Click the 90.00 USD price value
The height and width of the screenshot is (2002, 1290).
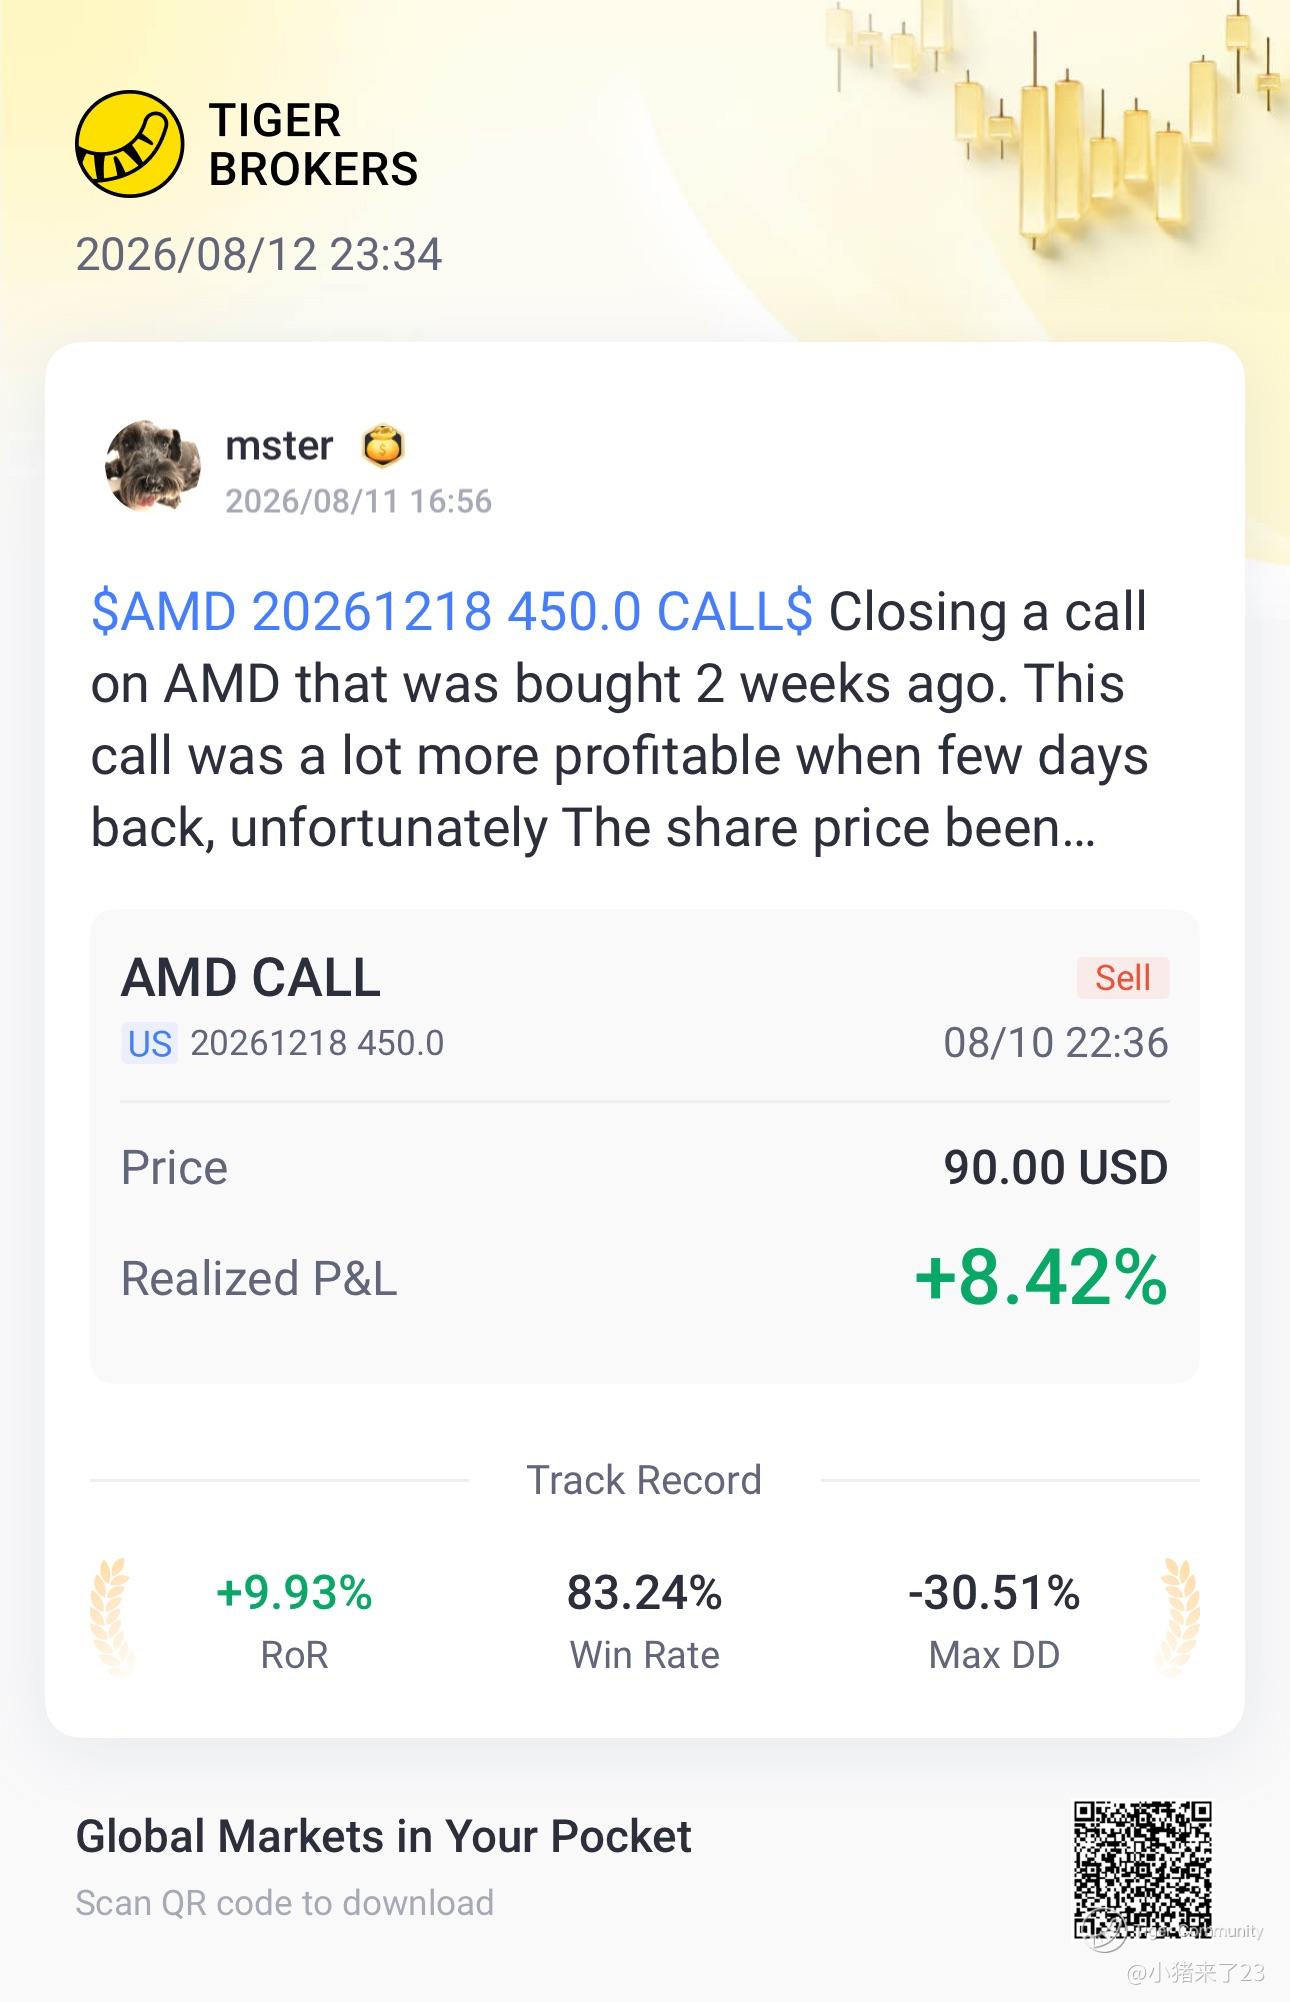(x=1056, y=1167)
